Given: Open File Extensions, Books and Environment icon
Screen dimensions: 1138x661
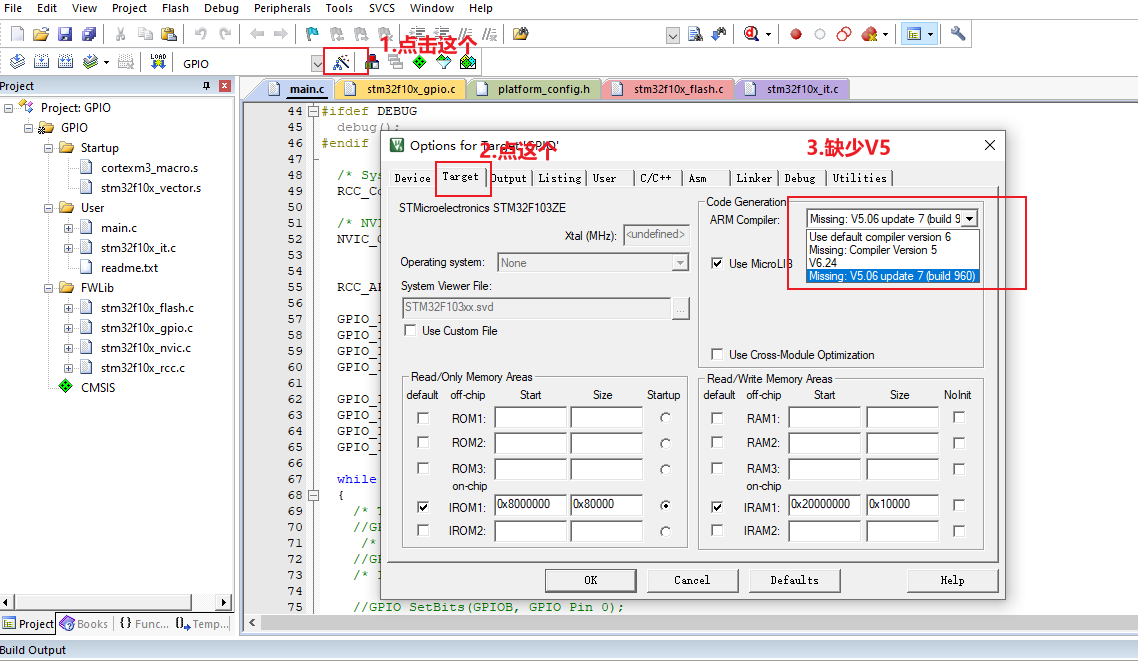Looking at the screenshot, I should 372,62.
